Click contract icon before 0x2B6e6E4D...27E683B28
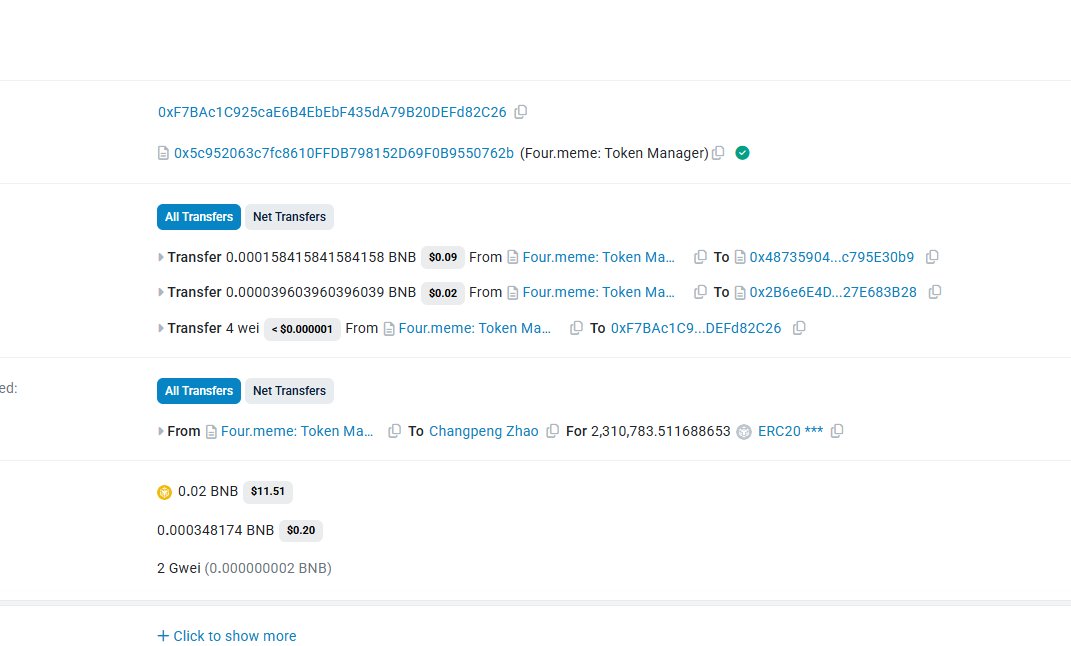This screenshot has width=1071, height=646. [740, 292]
